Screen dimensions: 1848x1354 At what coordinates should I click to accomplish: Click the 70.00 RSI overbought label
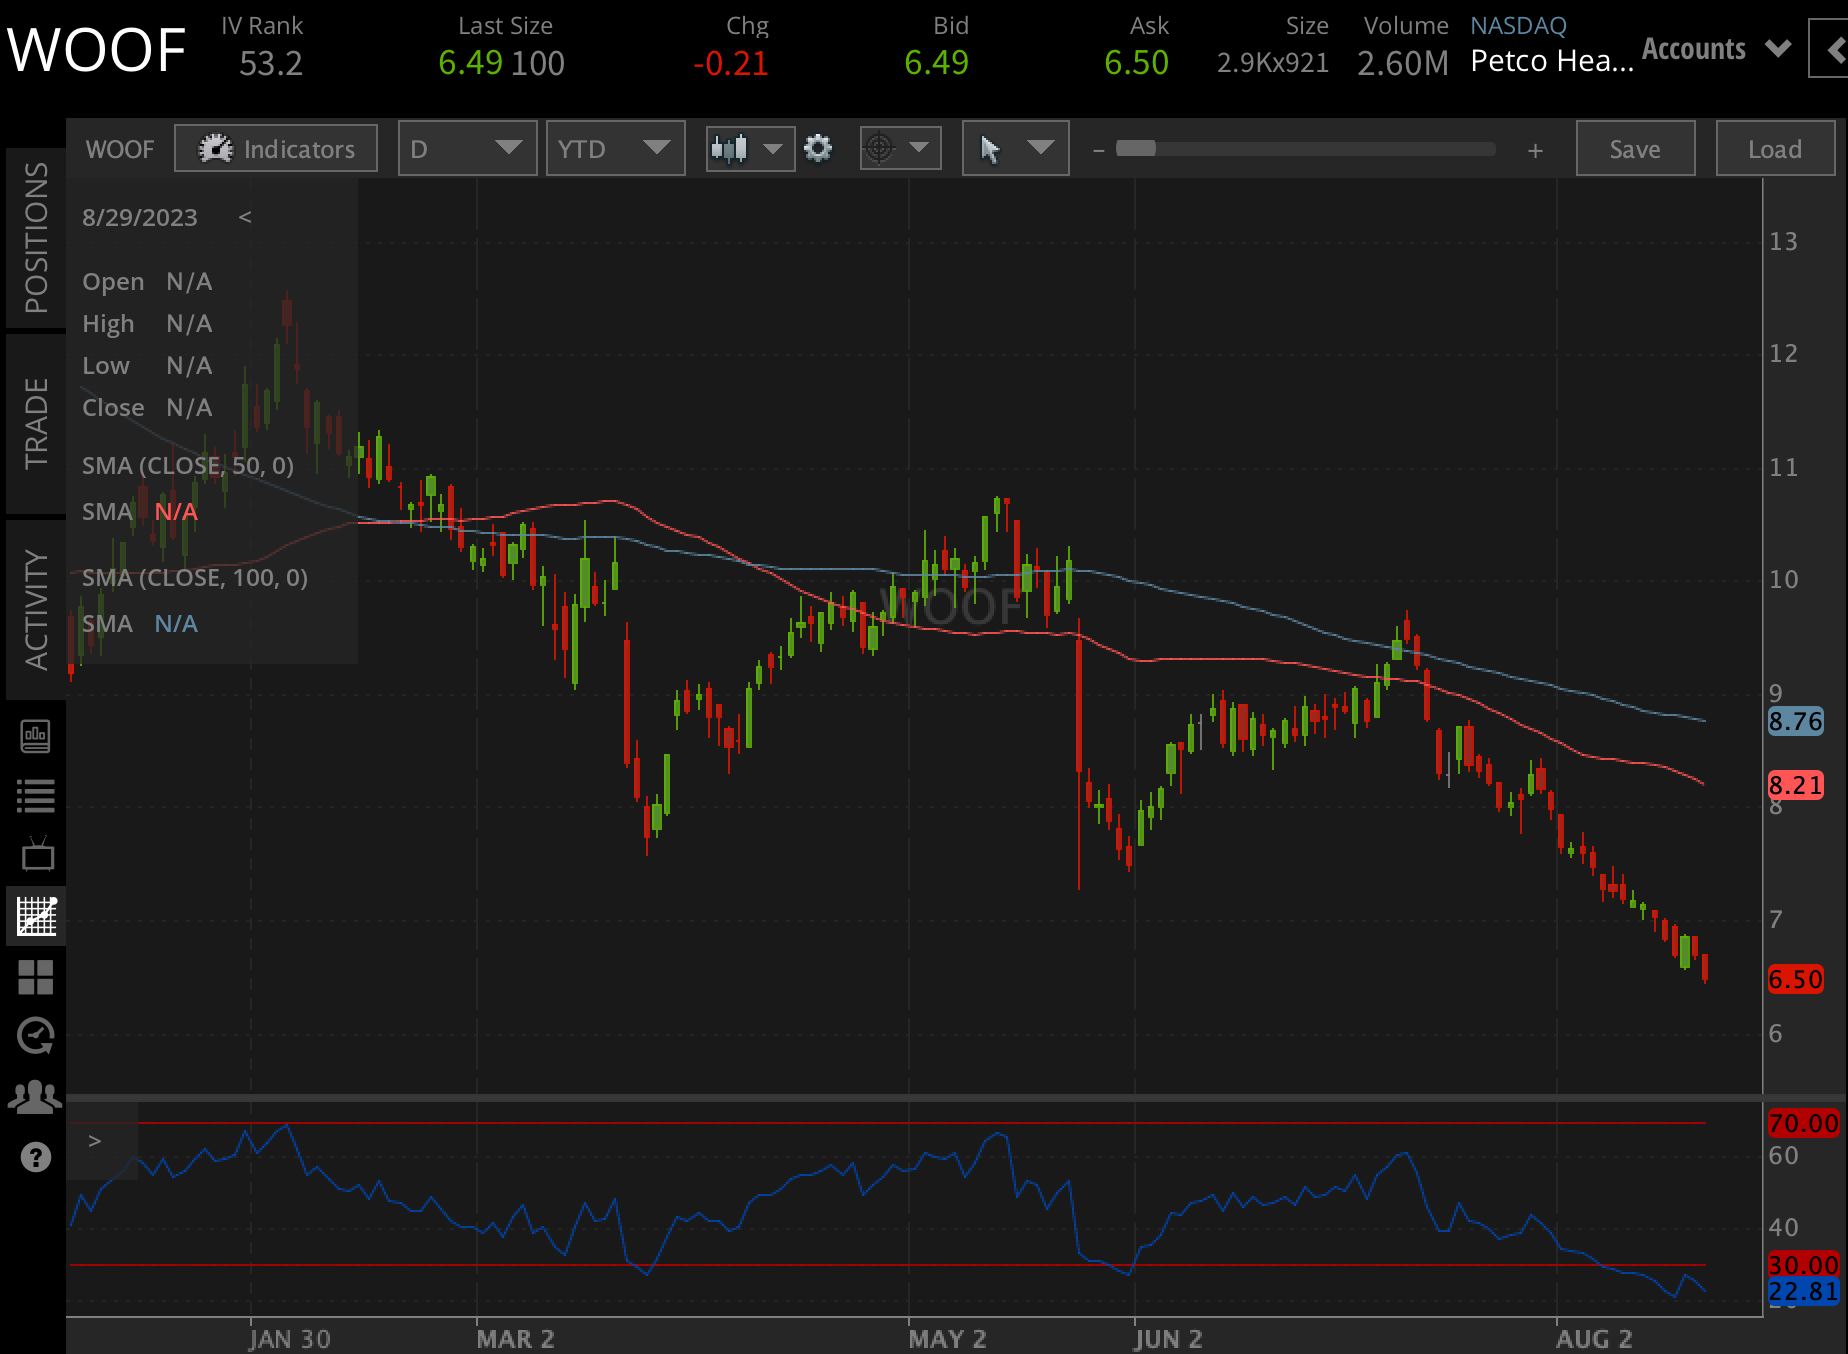pos(1804,1123)
